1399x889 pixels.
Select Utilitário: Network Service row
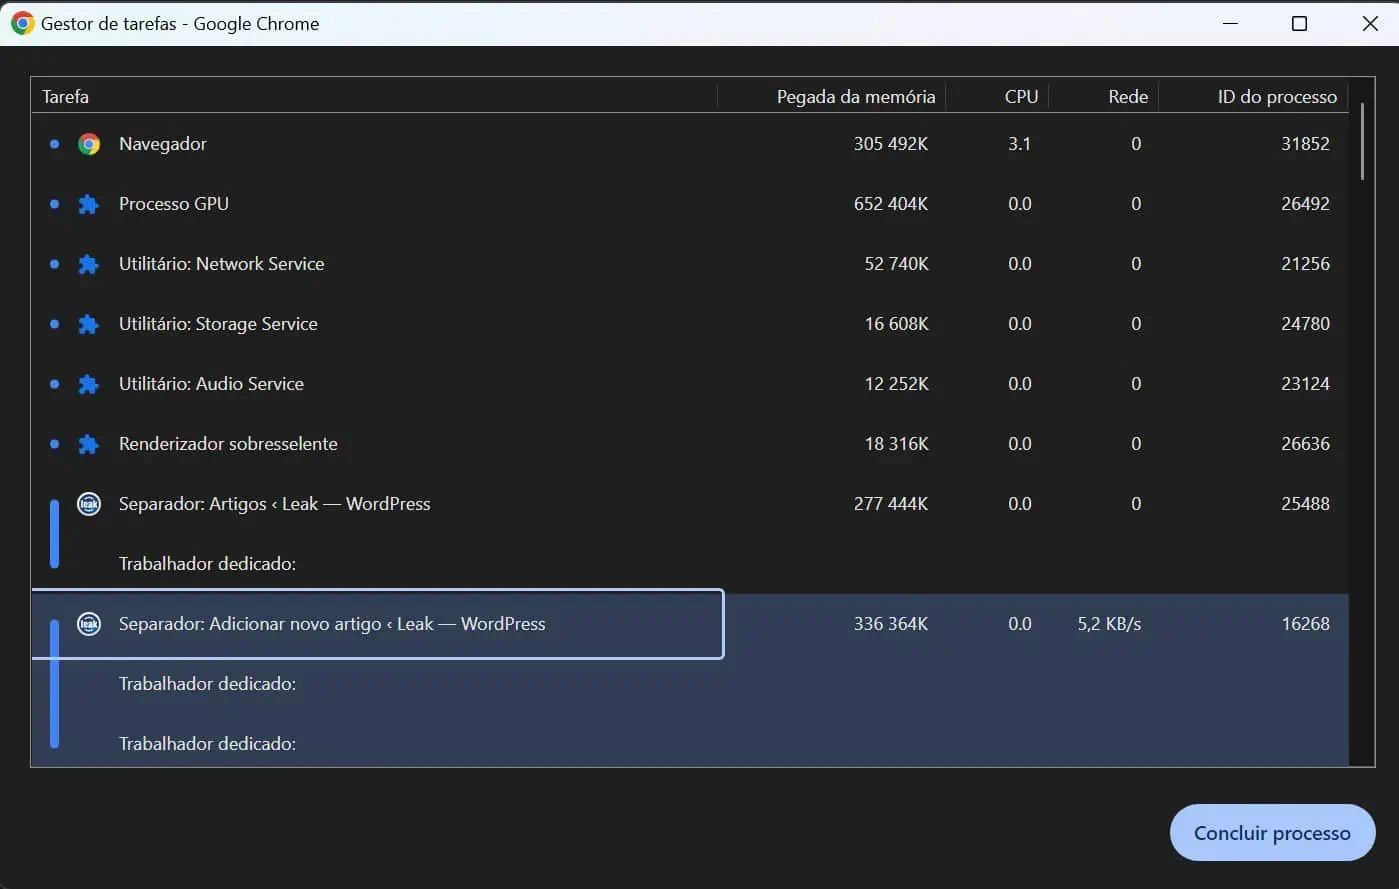click(690, 264)
